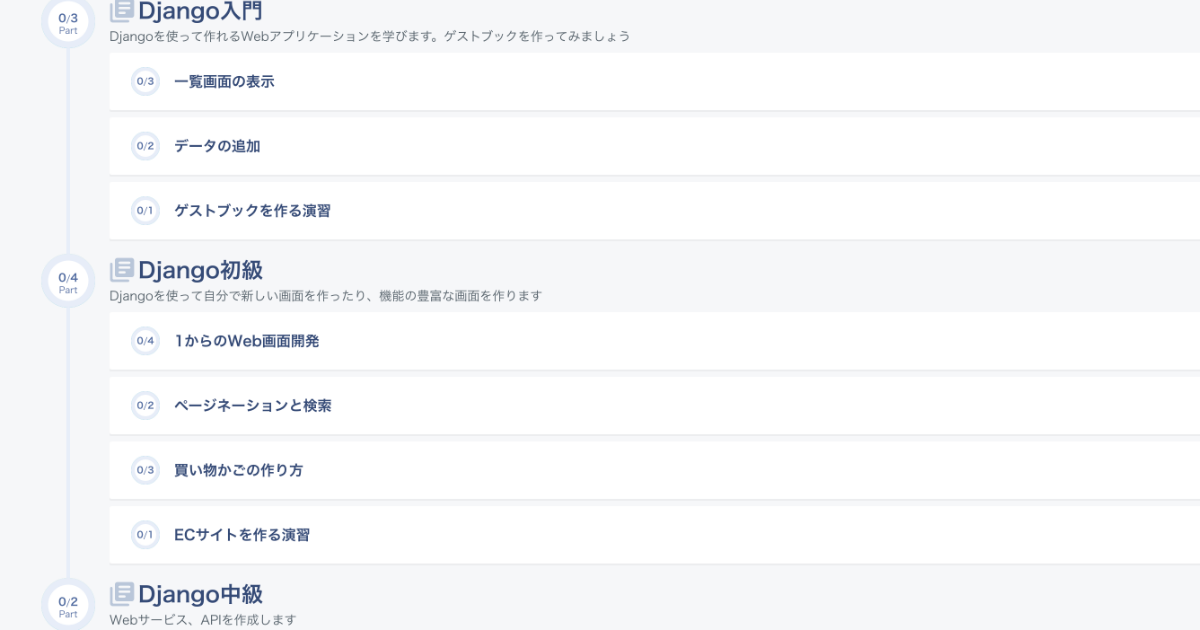
Task: Click the book icon beside Django初級
Action: [x=121, y=270]
